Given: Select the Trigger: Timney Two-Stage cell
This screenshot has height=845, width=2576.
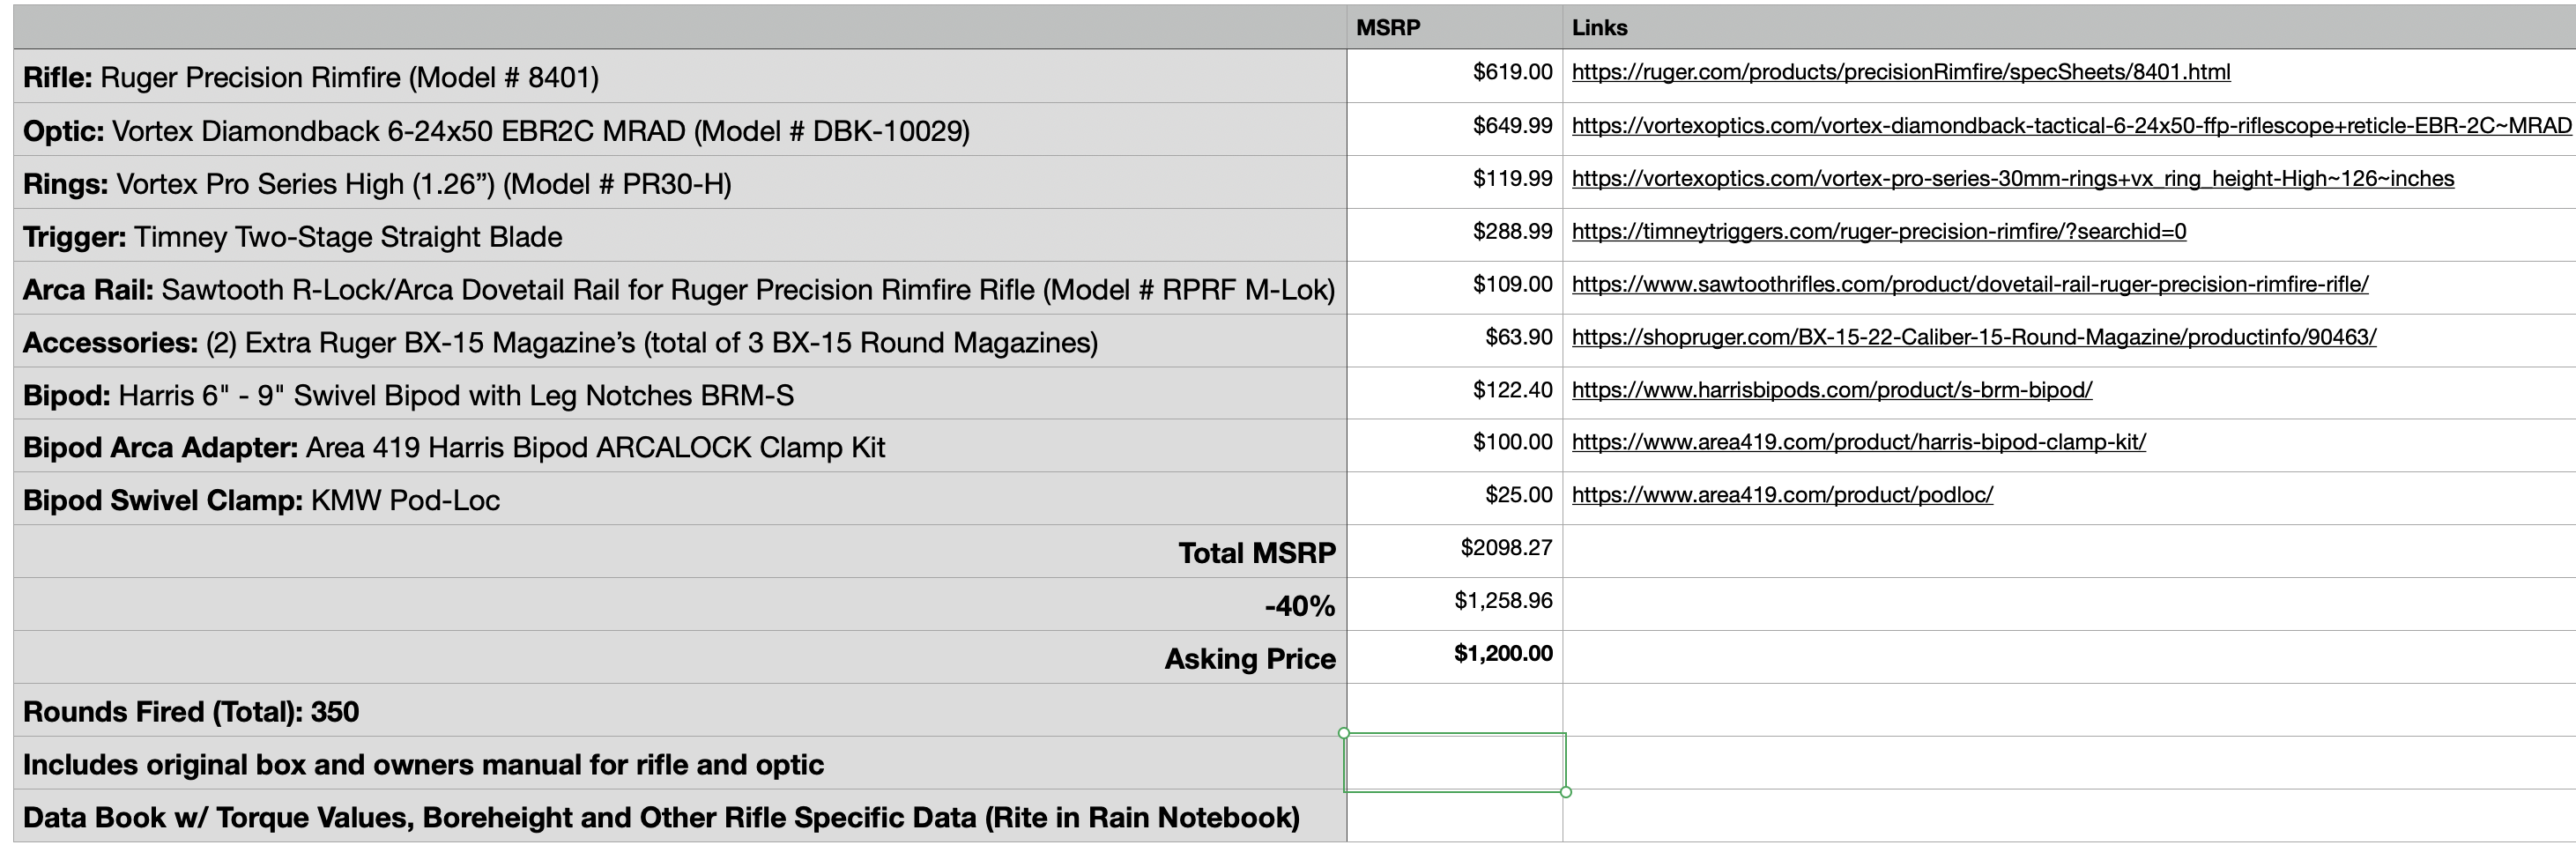Looking at the screenshot, I should pos(680,235).
